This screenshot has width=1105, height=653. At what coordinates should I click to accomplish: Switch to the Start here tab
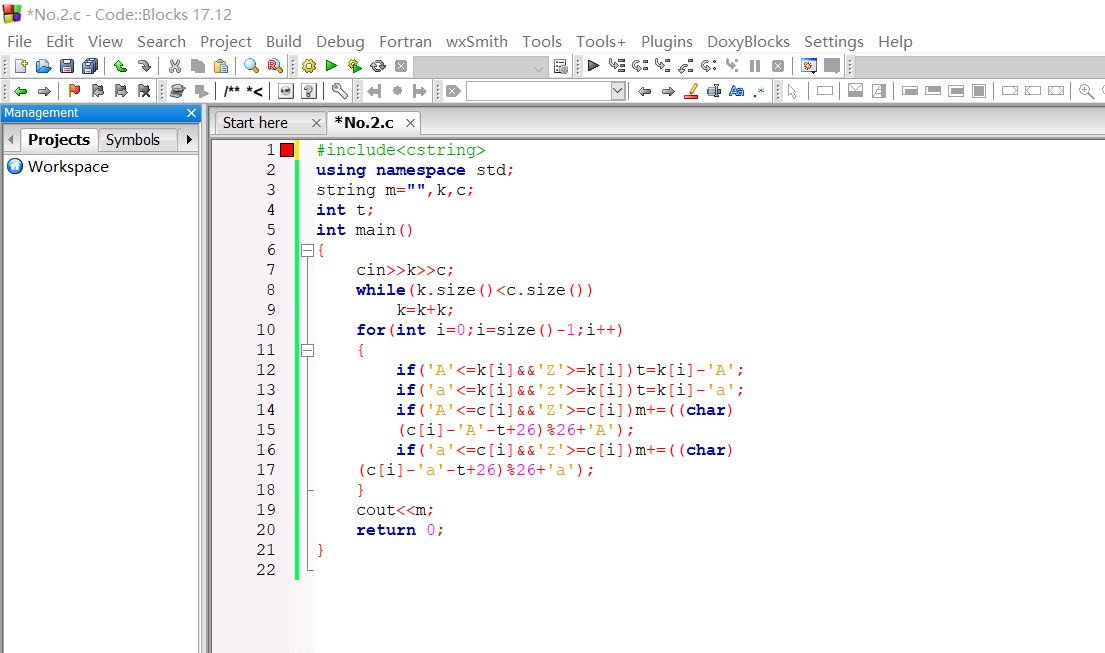(x=256, y=123)
